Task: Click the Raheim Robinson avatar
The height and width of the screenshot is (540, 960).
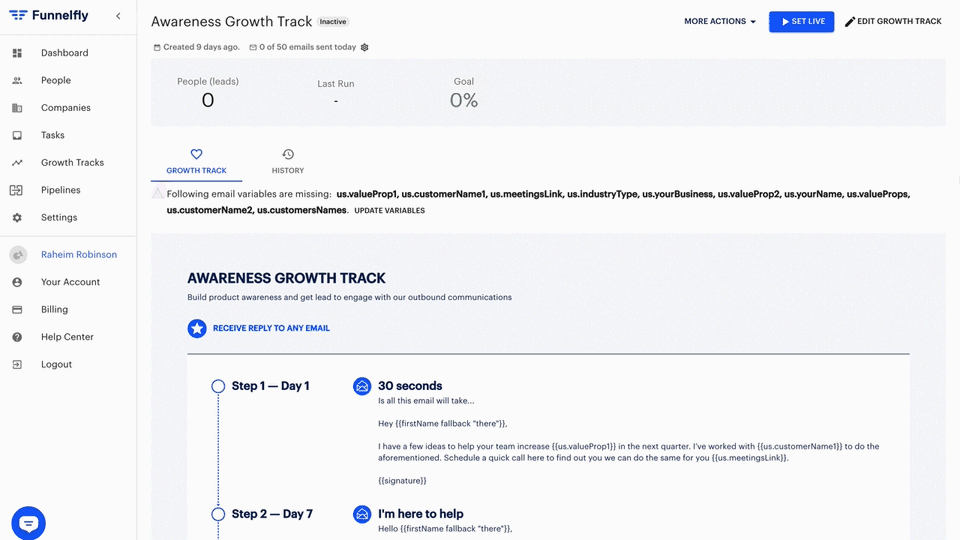Action: [x=18, y=255]
